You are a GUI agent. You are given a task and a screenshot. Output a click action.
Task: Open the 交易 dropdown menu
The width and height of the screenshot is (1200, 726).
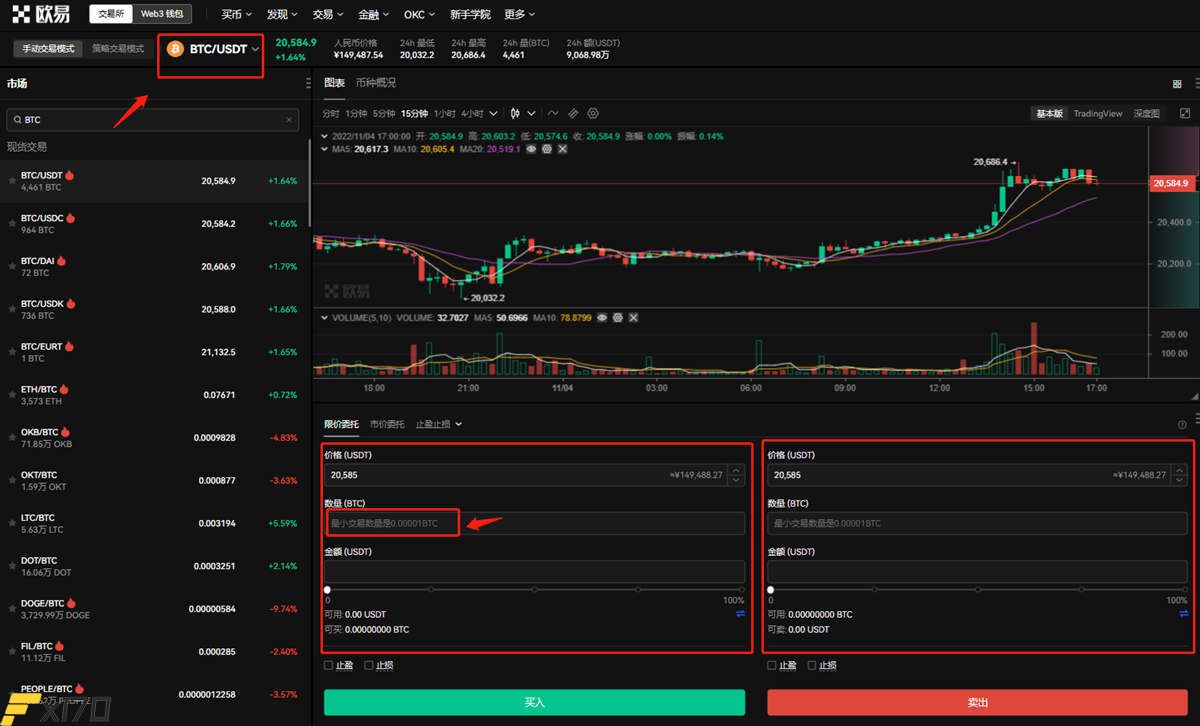click(x=328, y=14)
